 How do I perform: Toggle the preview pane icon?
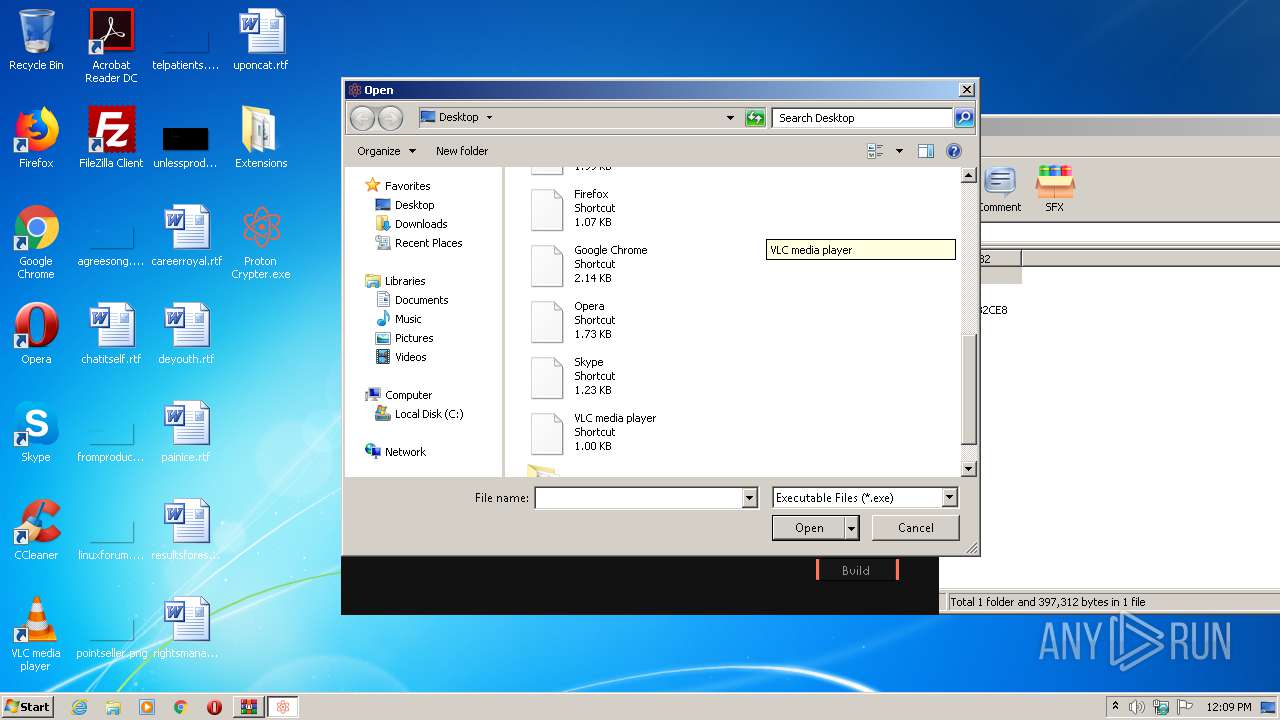[x=925, y=151]
